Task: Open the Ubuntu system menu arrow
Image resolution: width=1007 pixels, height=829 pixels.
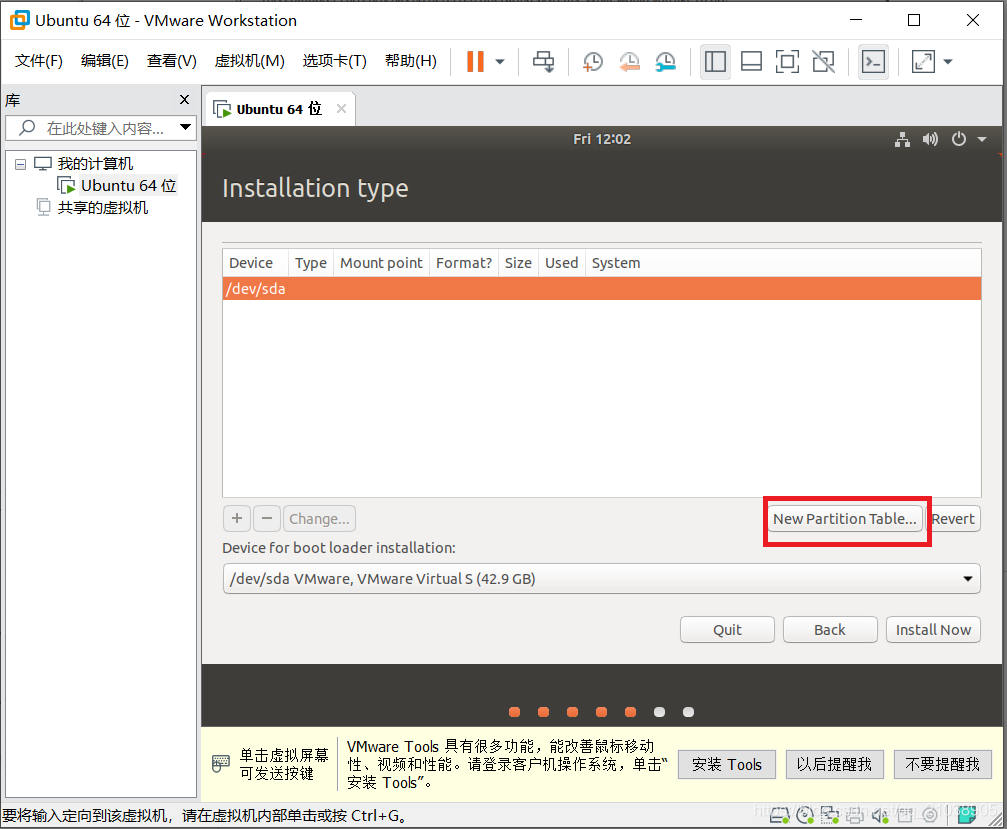Action: pos(982,139)
